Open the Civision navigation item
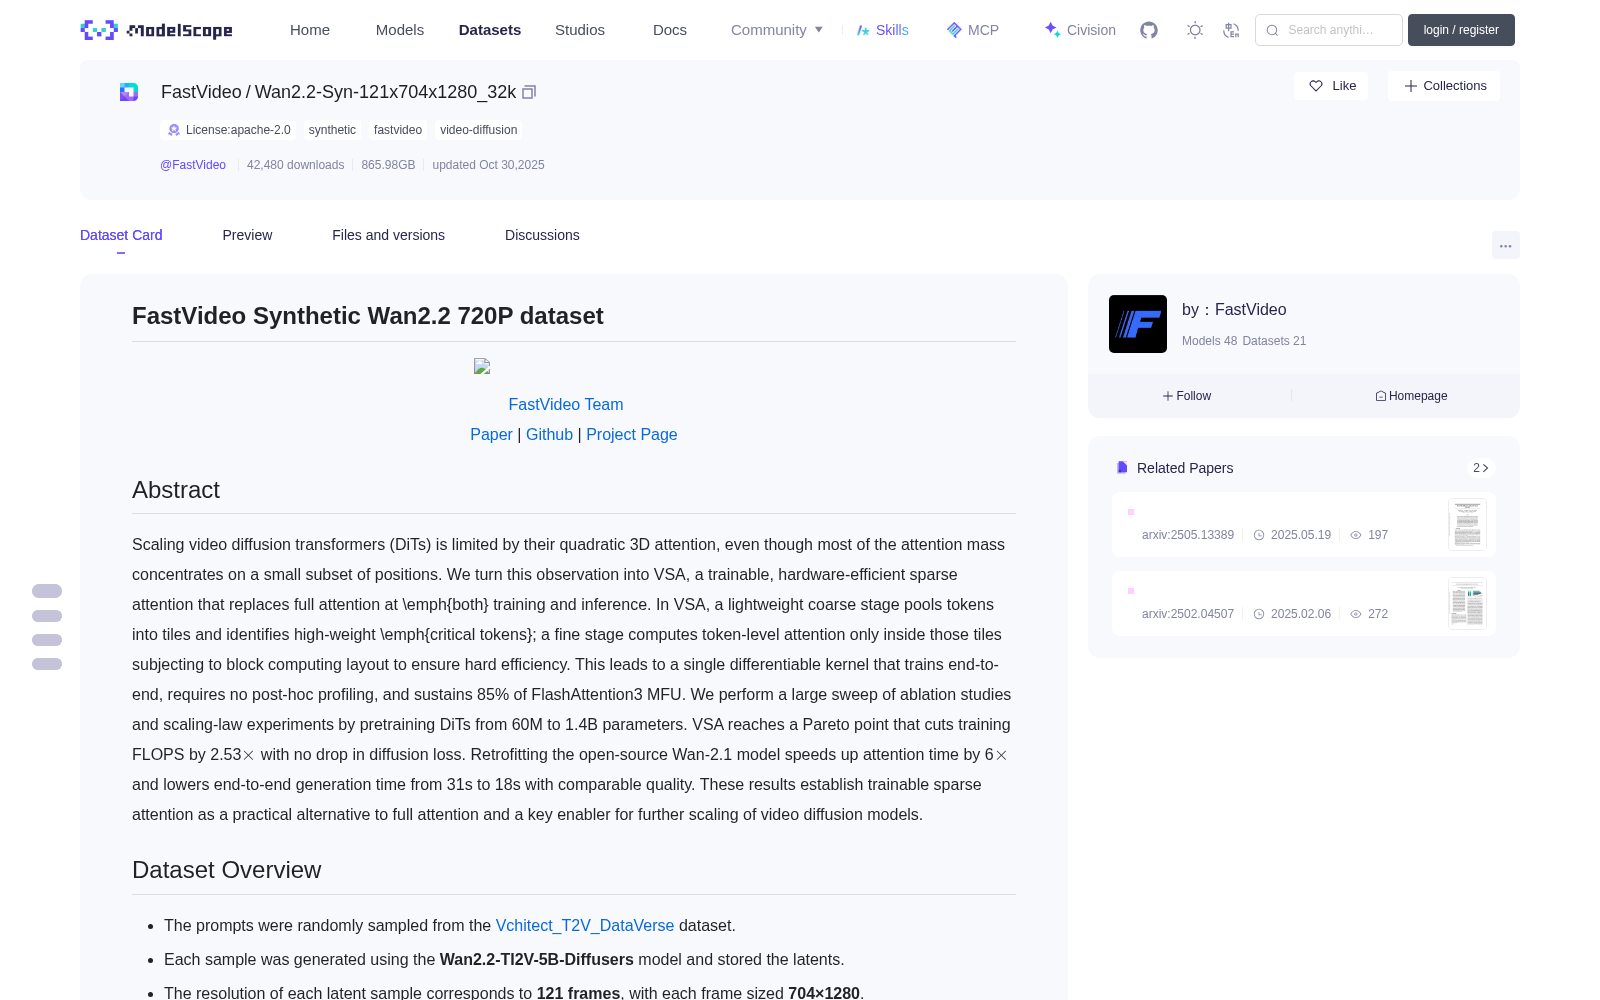This screenshot has width=1600, height=1000. (x=1080, y=30)
